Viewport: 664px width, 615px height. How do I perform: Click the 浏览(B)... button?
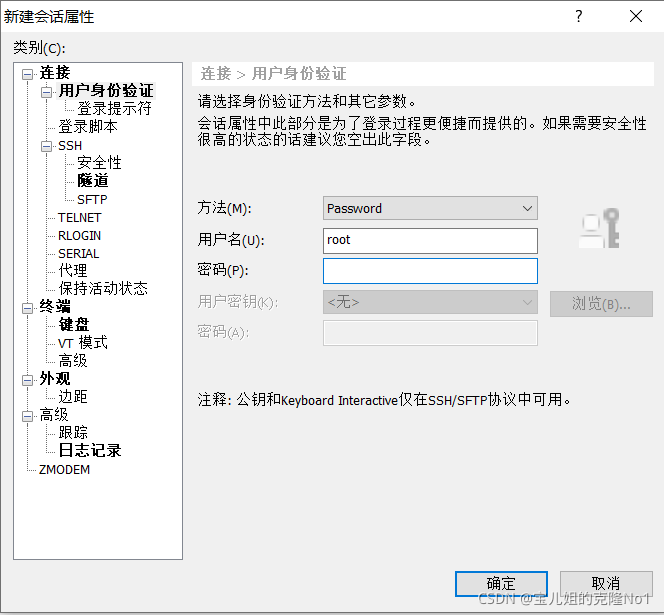click(x=601, y=304)
